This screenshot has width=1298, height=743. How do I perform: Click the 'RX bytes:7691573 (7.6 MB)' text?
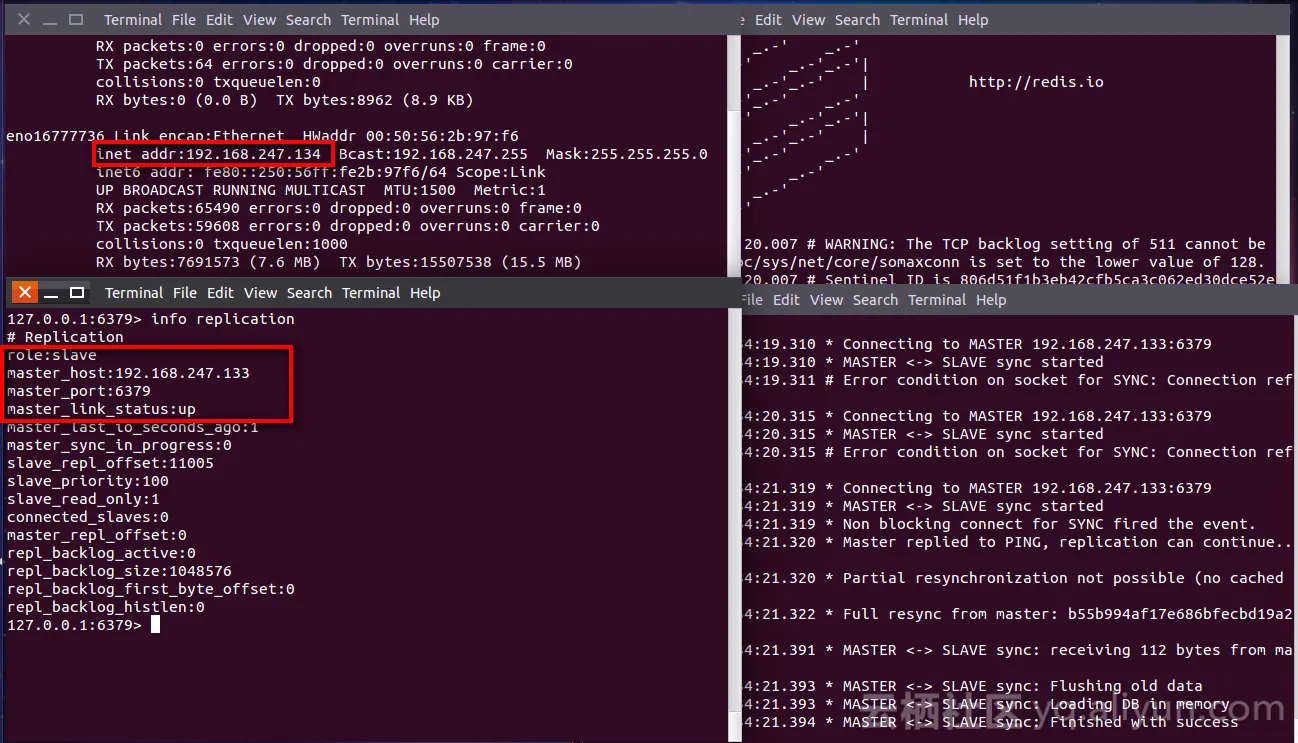tap(208, 262)
